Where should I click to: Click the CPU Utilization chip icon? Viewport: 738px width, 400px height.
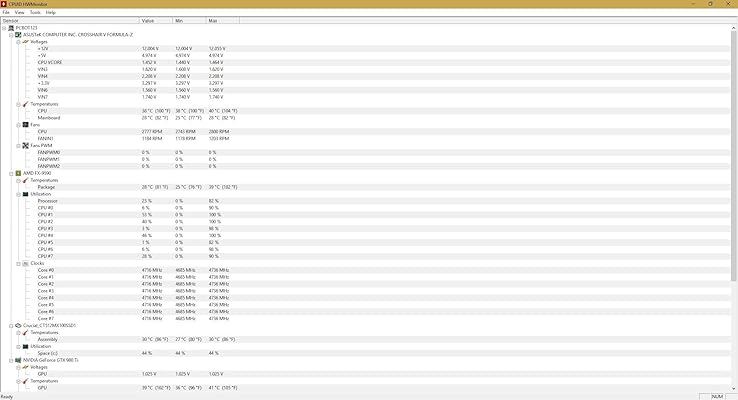point(25,194)
